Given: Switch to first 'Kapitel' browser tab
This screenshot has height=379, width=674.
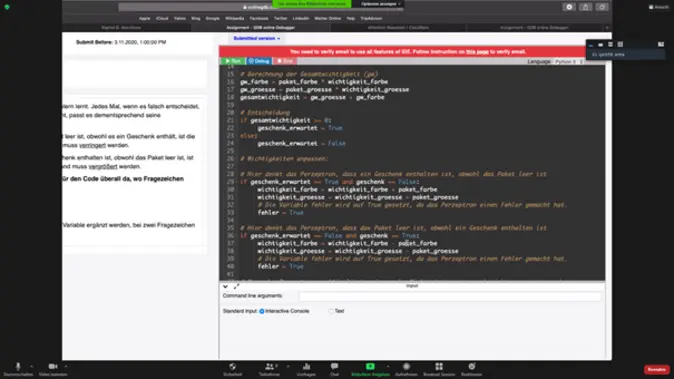Looking at the screenshot, I should pyautogui.click(x=121, y=28).
